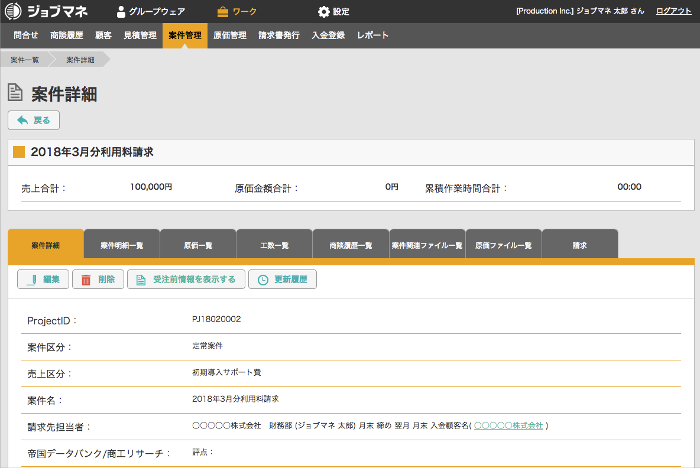The width and height of the screenshot is (700, 468).
Task: Select the orange 案件詳細 tab
Action: pyautogui.click(x=46, y=245)
